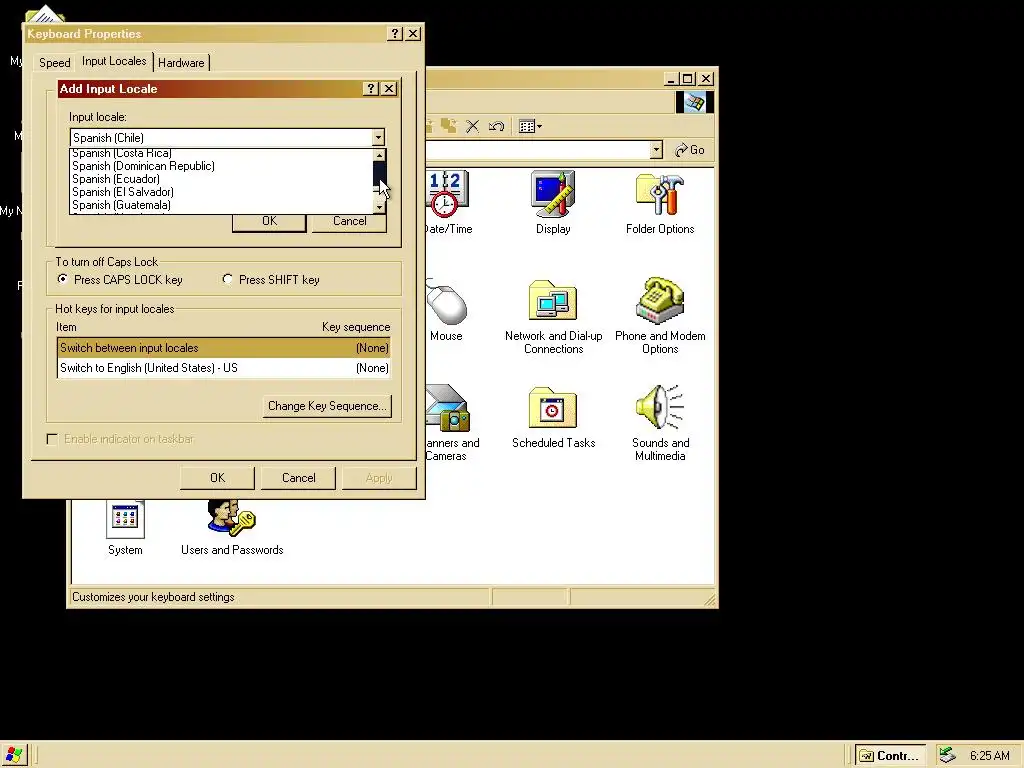Image resolution: width=1024 pixels, height=768 pixels.
Task: Open the address bar dropdown in Control Panel
Action: tap(656, 150)
